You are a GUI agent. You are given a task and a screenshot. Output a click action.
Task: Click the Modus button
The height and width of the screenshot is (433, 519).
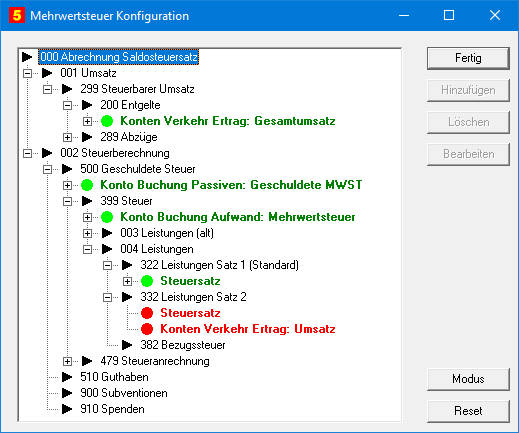pos(468,379)
